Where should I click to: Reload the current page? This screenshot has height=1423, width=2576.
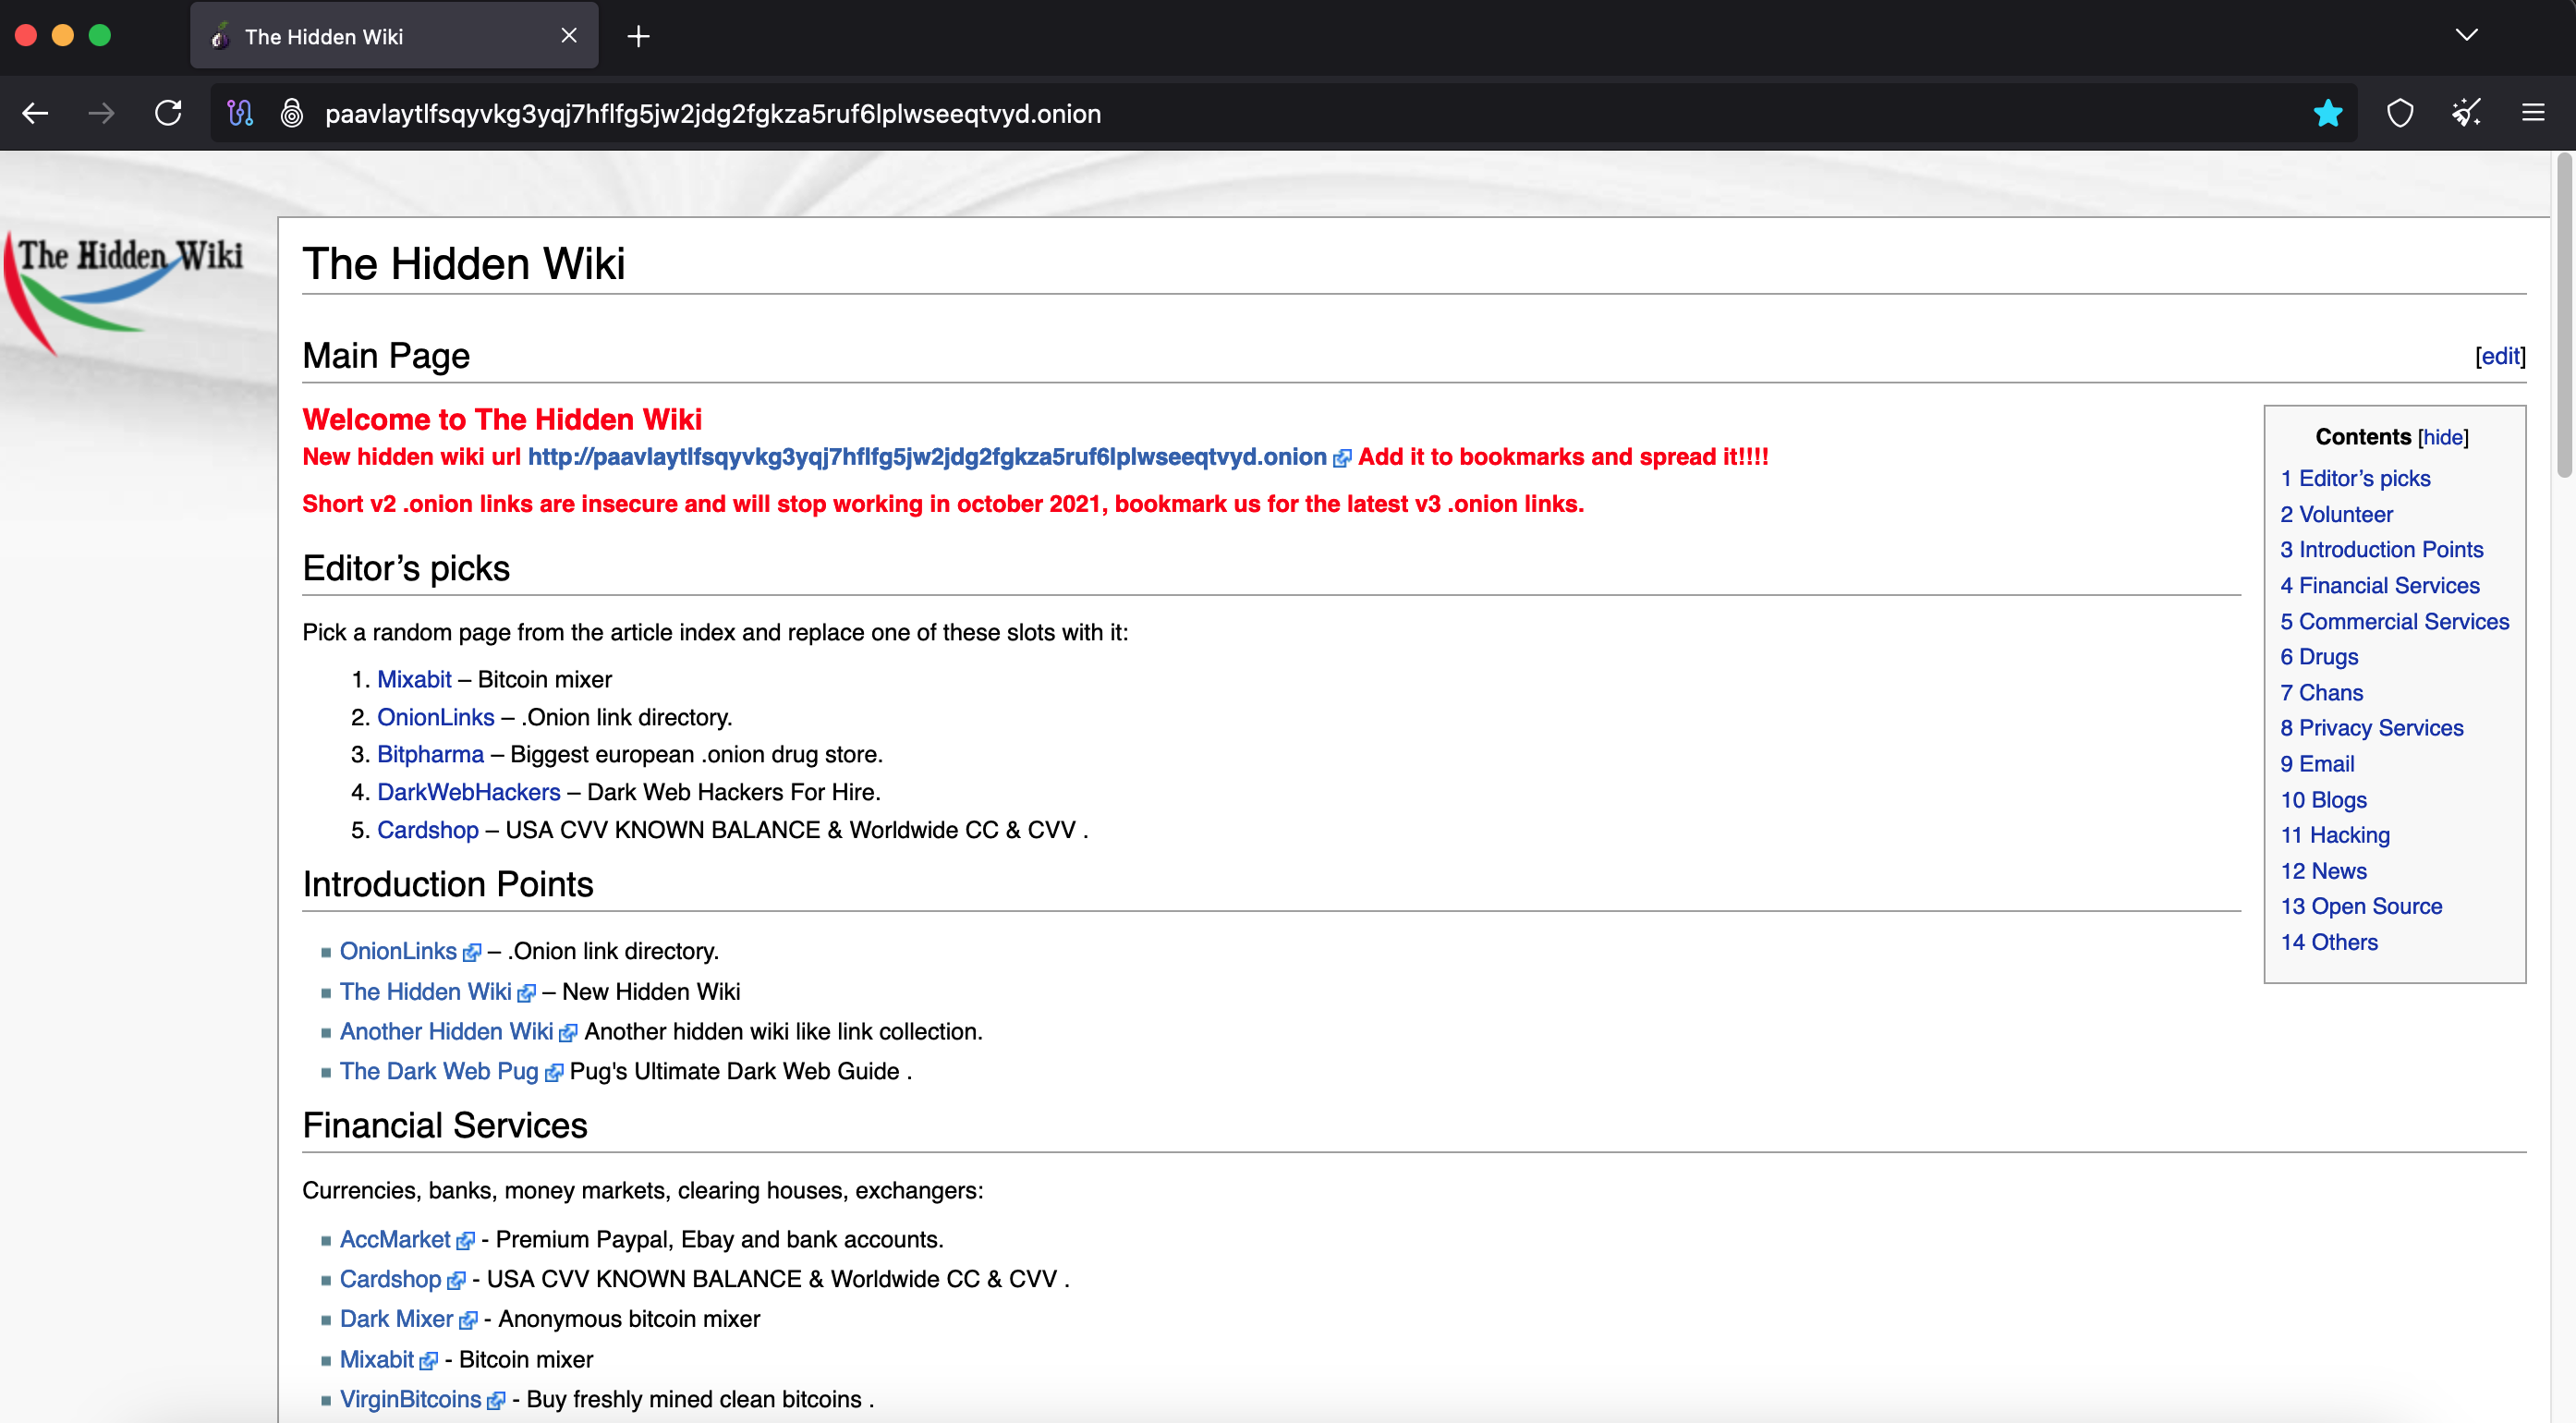tap(168, 113)
